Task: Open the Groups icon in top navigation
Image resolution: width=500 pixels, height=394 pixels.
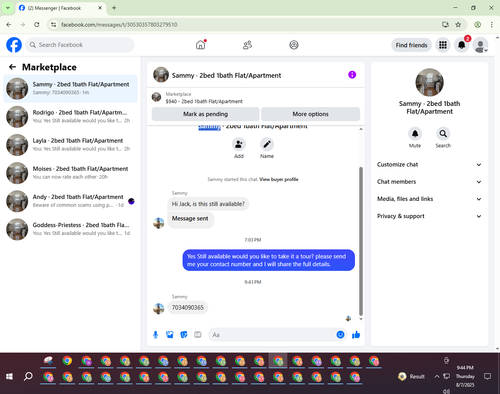Action: [x=294, y=45]
